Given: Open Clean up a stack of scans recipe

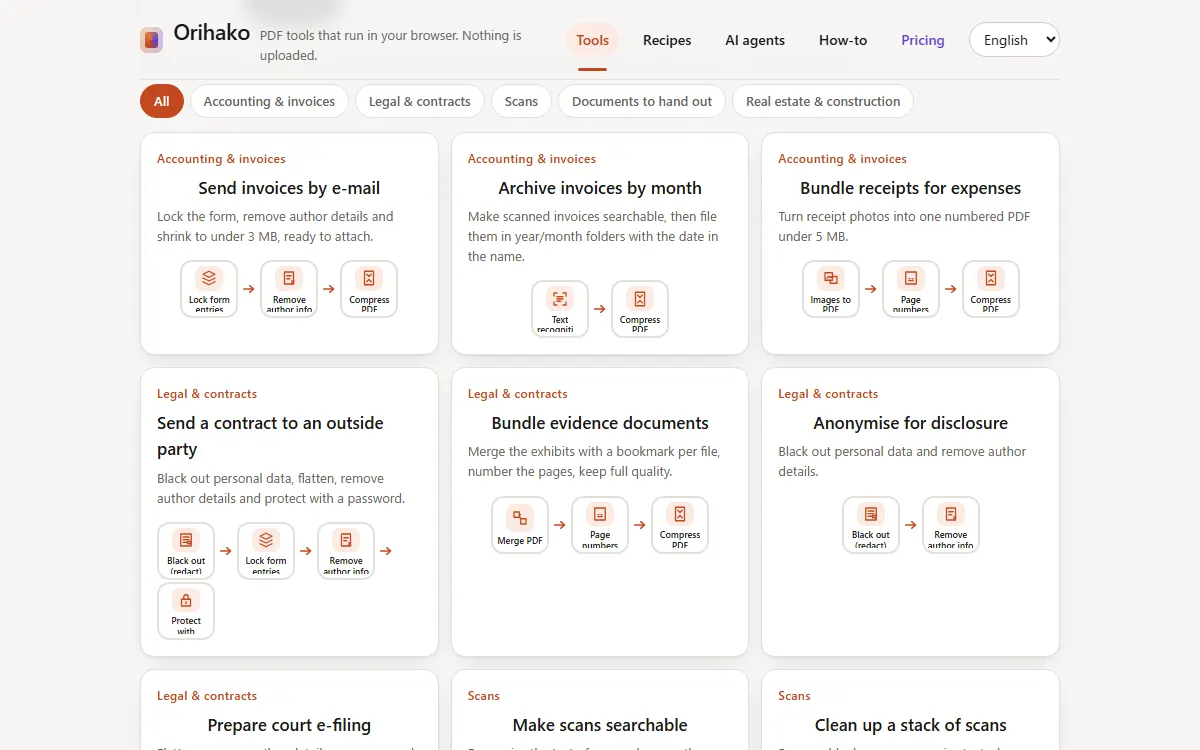Looking at the screenshot, I should click(911, 725).
